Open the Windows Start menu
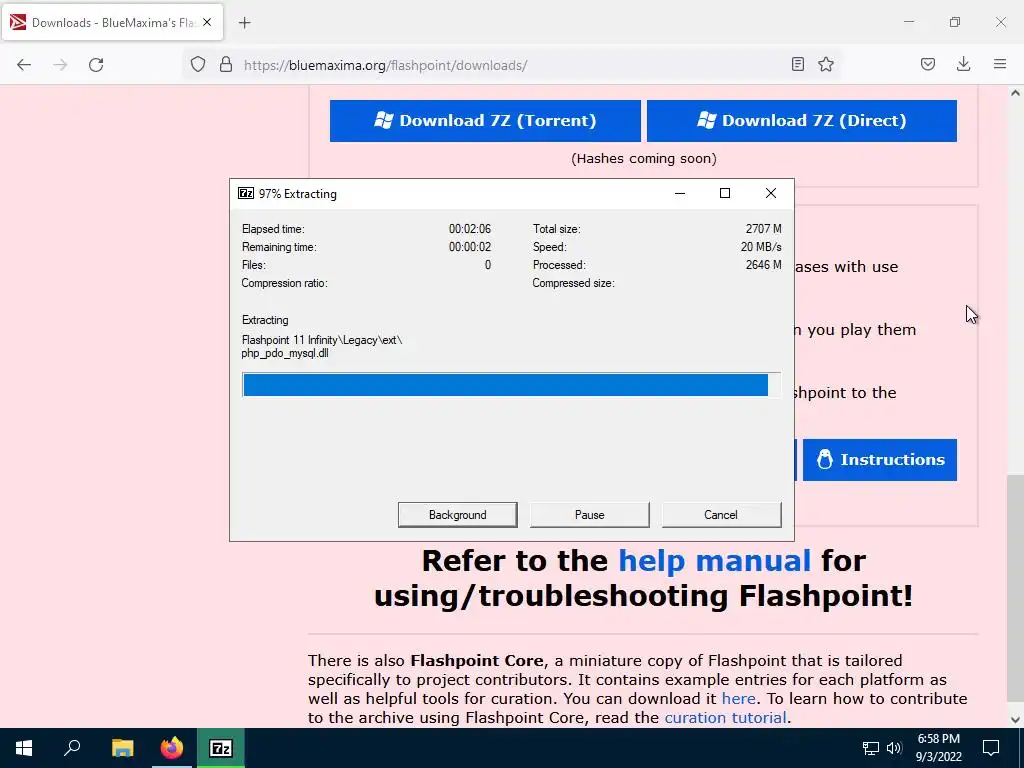The height and width of the screenshot is (768, 1024). pos(24,748)
